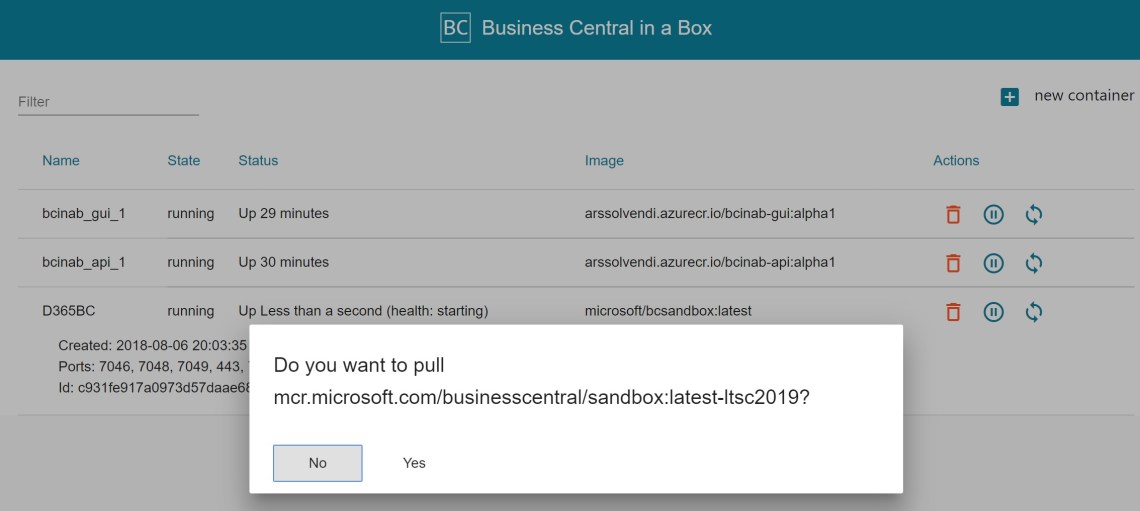Focus the Filter input field
Image resolution: width=1140 pixels, height=511 pixels.
point(108,102)
